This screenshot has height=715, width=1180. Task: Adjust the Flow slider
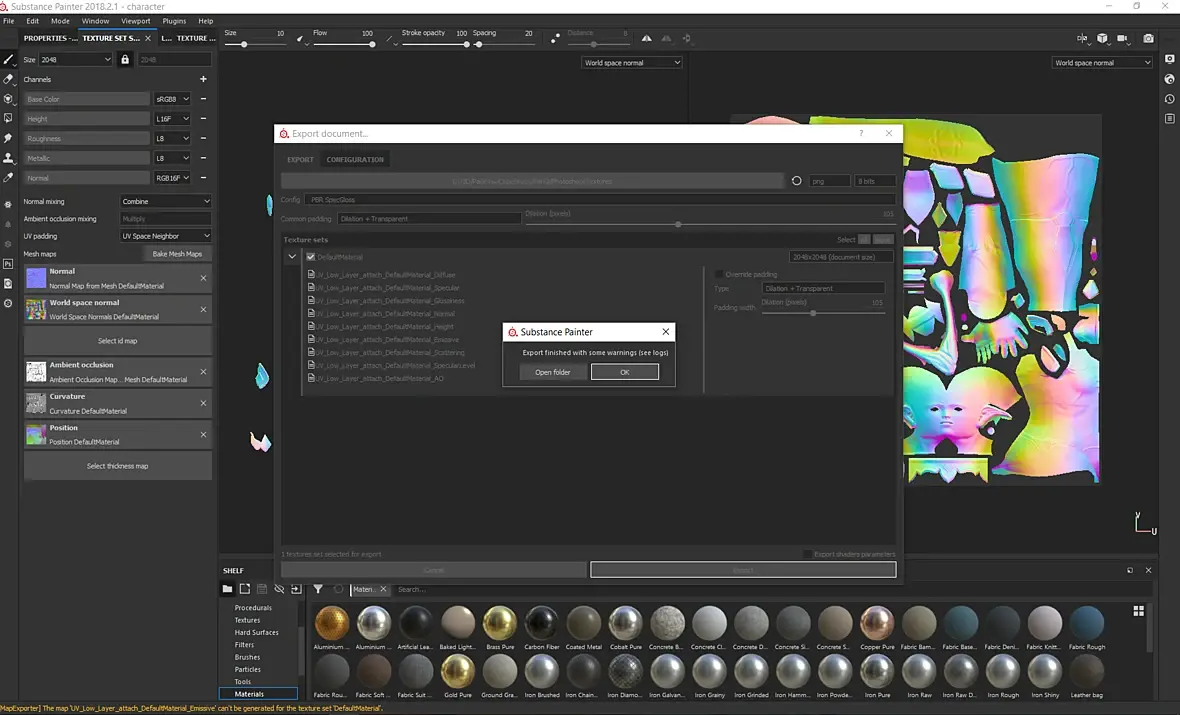tap(344, 44)
